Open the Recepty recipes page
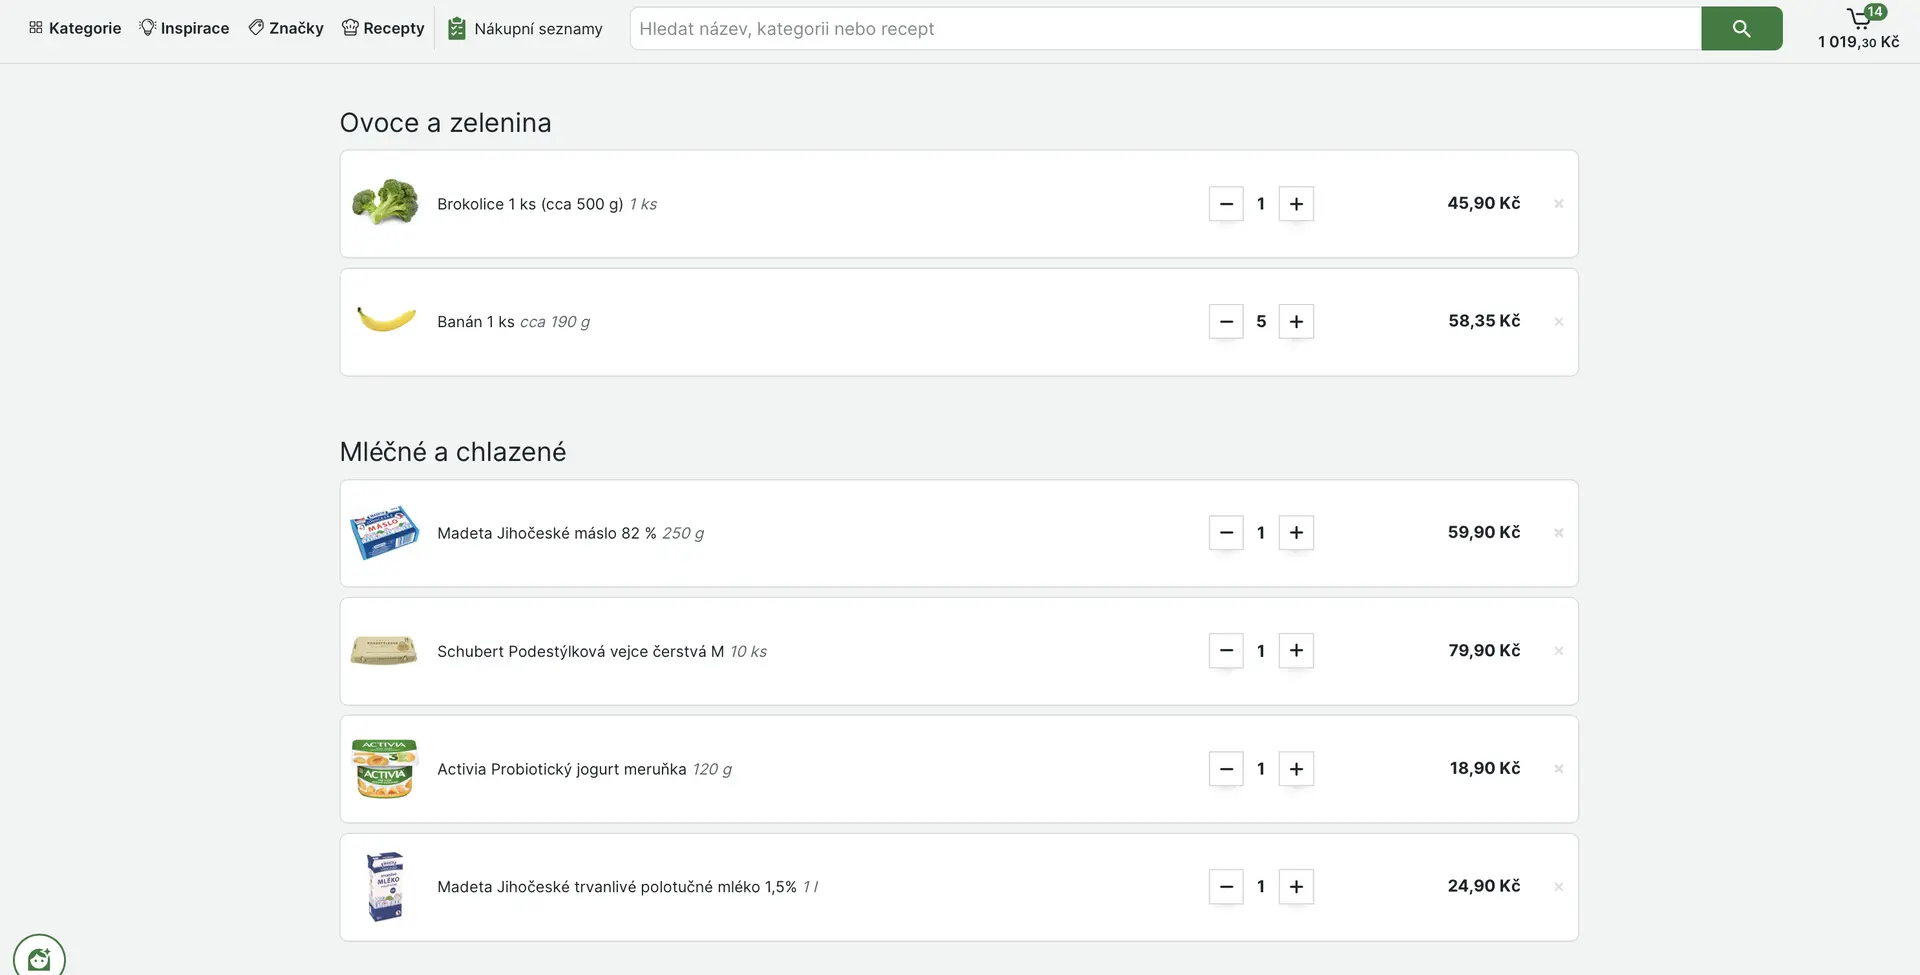Image resolution: width=1920 pixels, height=975 pixels. click(383, 28)
